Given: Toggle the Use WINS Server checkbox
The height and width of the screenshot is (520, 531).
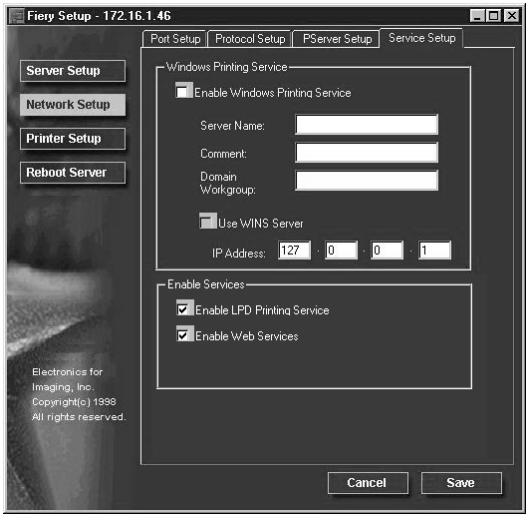Looking at the screenshot, I should click(x=208, y=221).
